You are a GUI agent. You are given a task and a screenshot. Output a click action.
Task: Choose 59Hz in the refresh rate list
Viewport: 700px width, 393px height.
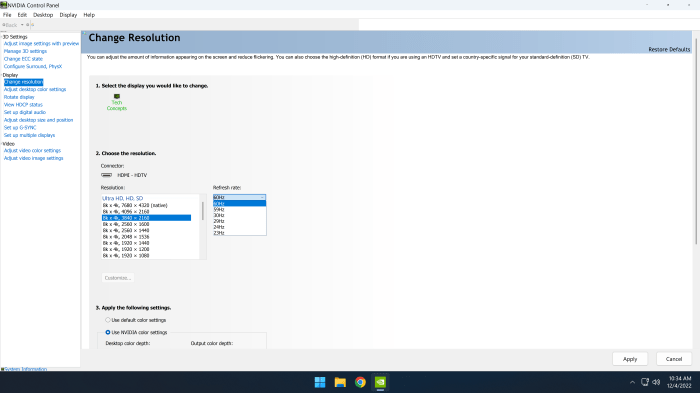click(239, 209)
